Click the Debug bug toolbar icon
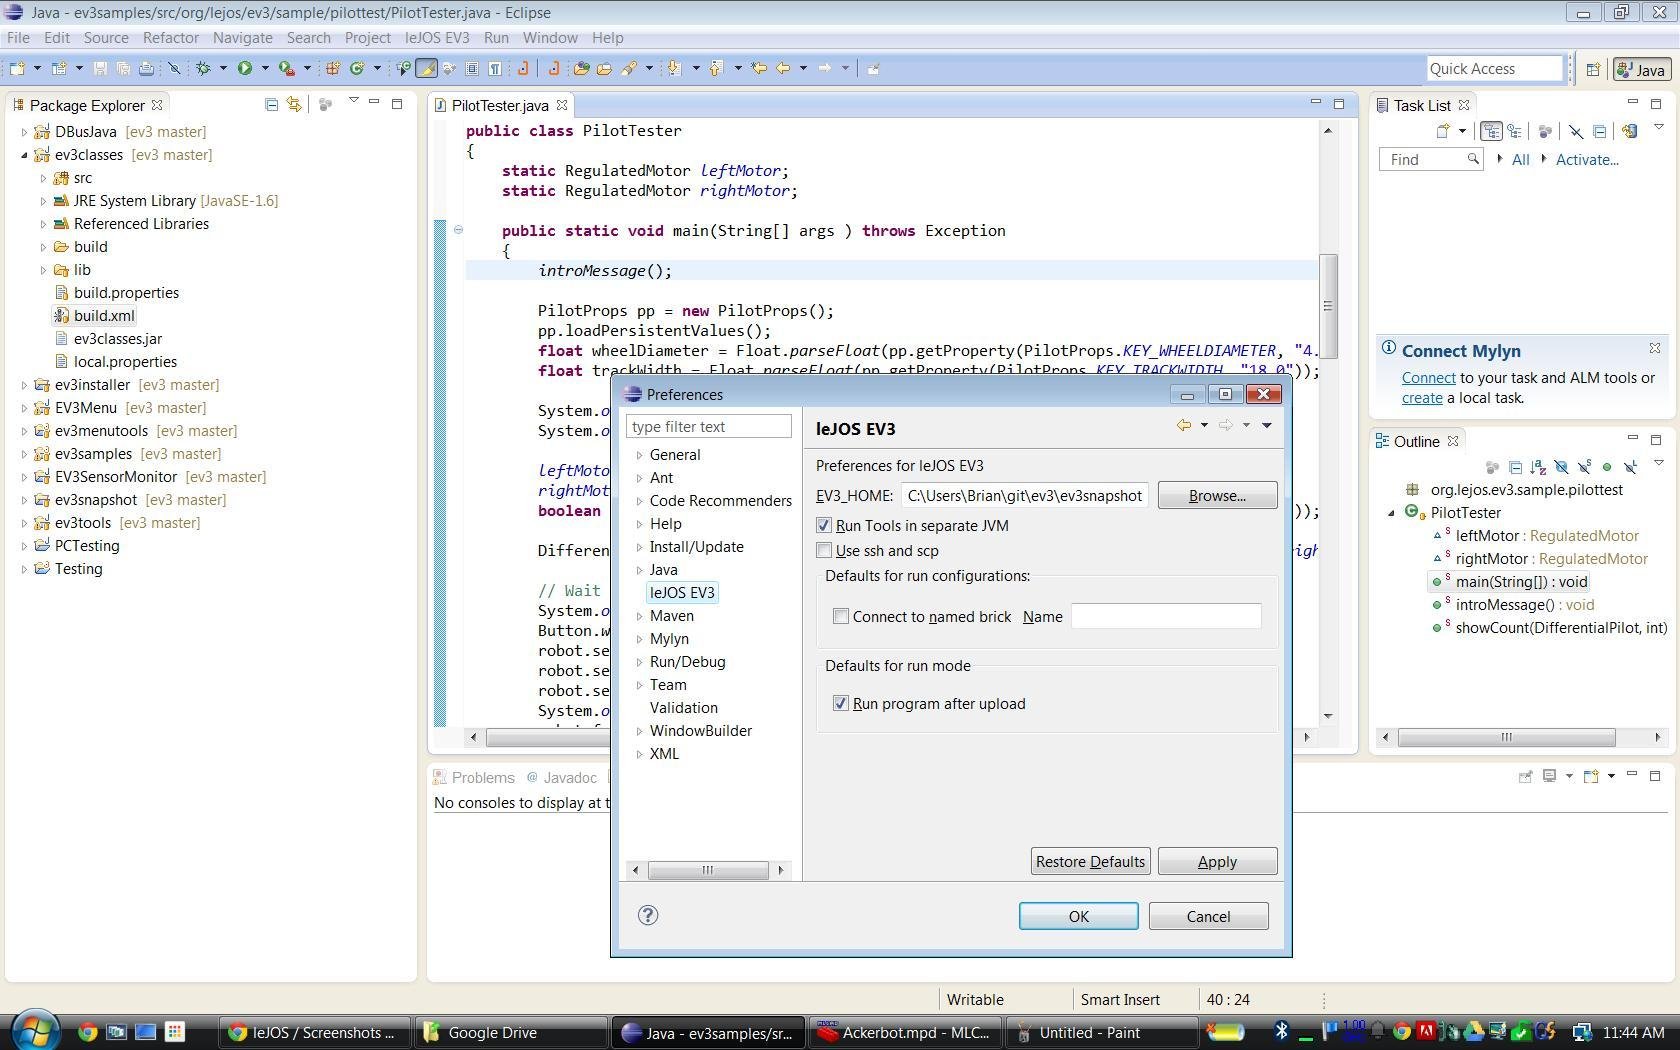 (x=203, y=68)
